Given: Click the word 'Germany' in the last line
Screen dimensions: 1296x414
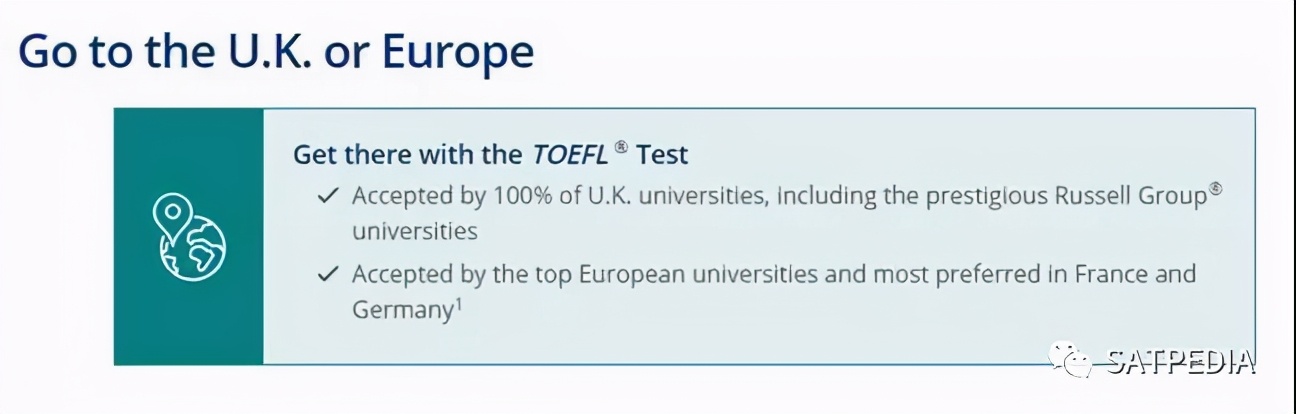Looking at the screenshot, I should click(402, 311).
